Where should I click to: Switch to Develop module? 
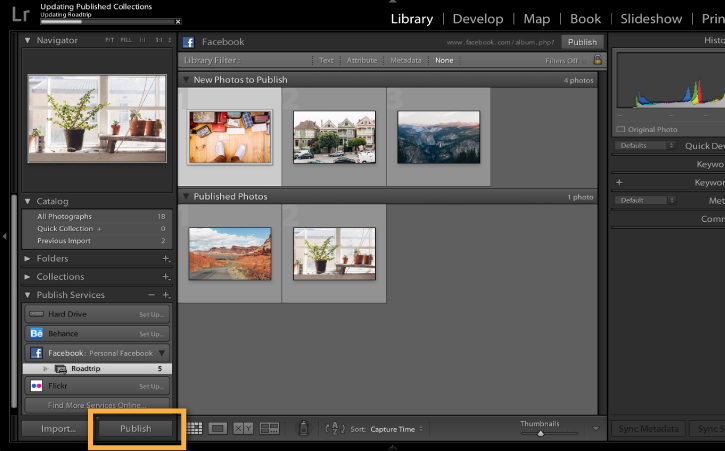click(x=478, y=19)
